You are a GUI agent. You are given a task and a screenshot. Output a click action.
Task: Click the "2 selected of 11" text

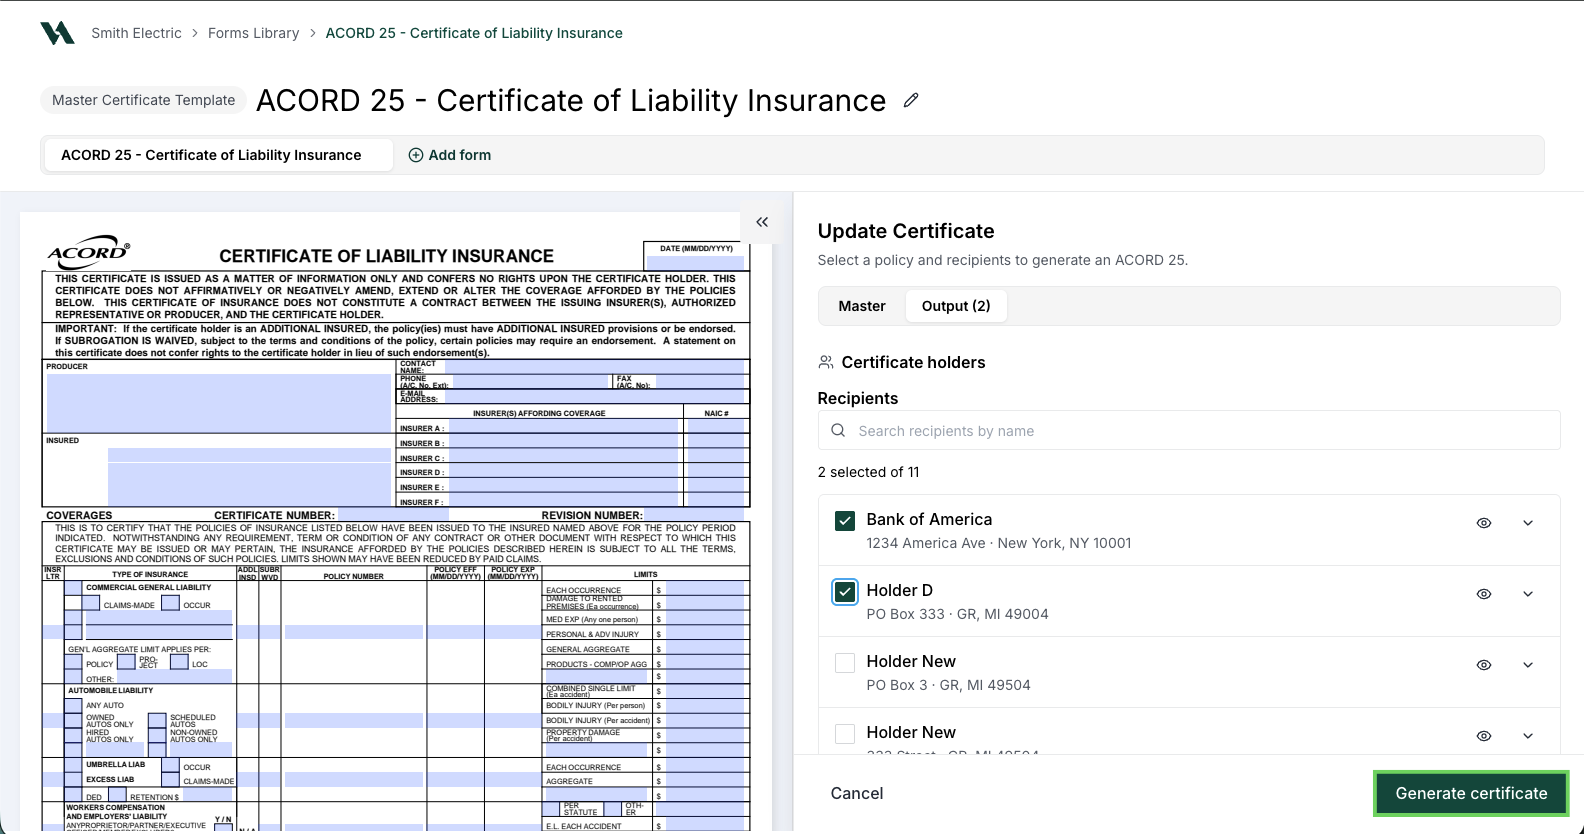coord(868,472)
